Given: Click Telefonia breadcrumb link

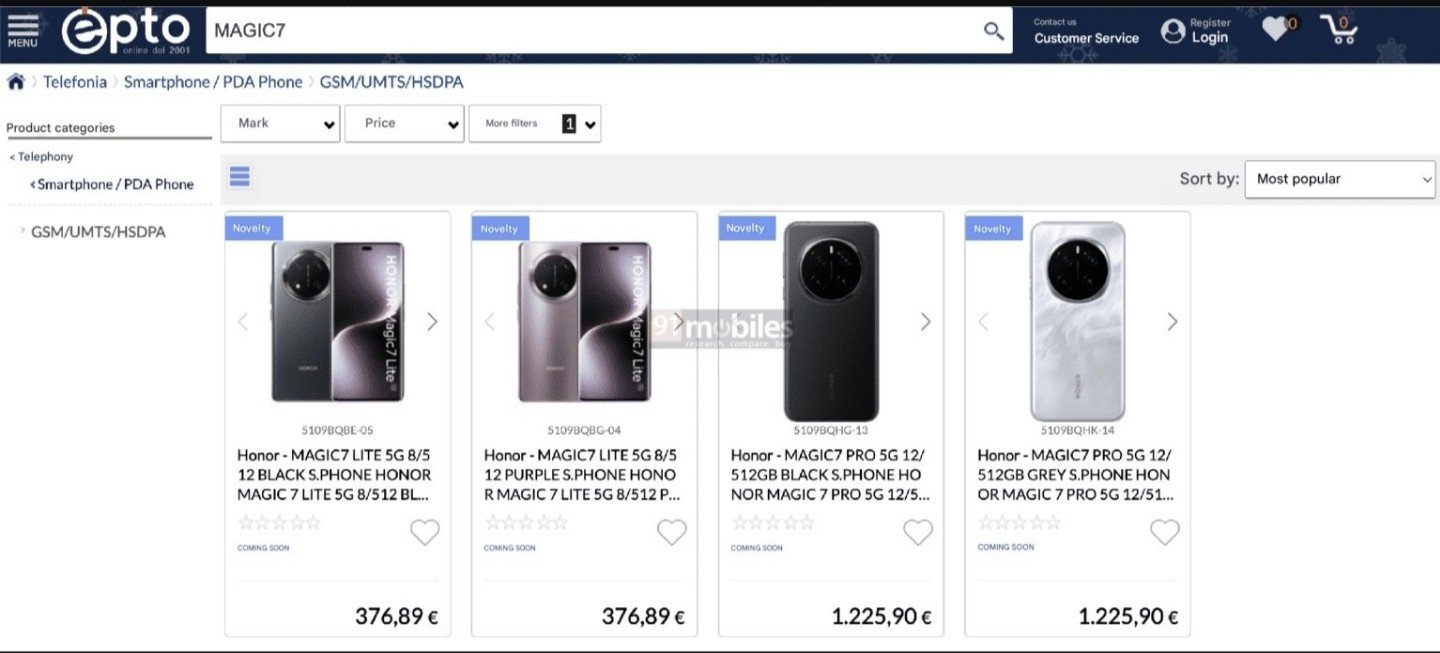Looking at the screenshot, I should click(75, 82).
